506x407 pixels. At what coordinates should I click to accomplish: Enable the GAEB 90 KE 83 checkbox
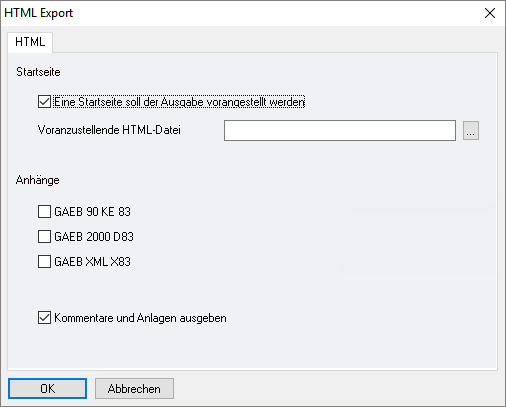click(x=44, y=212)
